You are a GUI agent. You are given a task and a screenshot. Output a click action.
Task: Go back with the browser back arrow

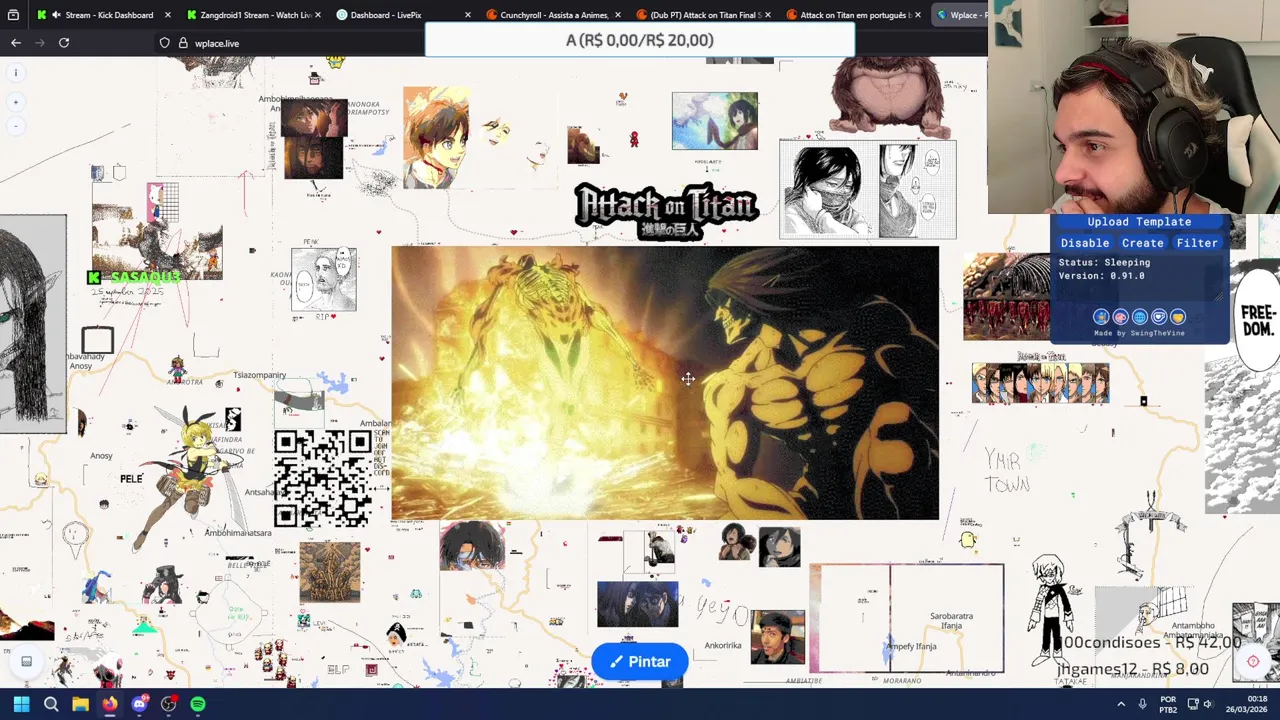(16, 43)
